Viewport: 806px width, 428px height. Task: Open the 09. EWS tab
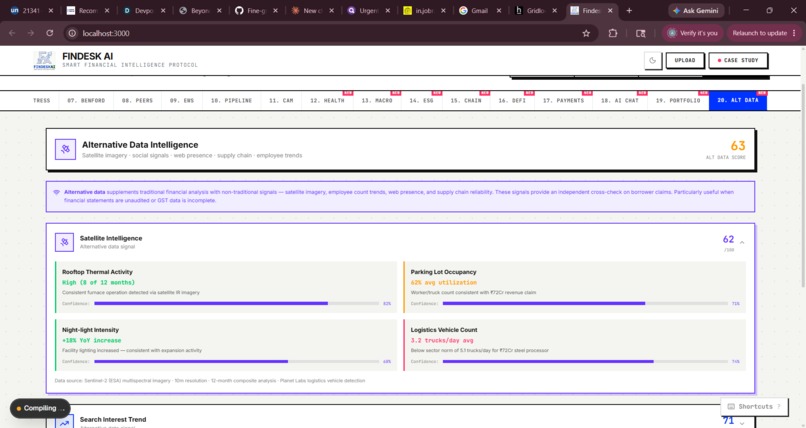coord(182,101)
